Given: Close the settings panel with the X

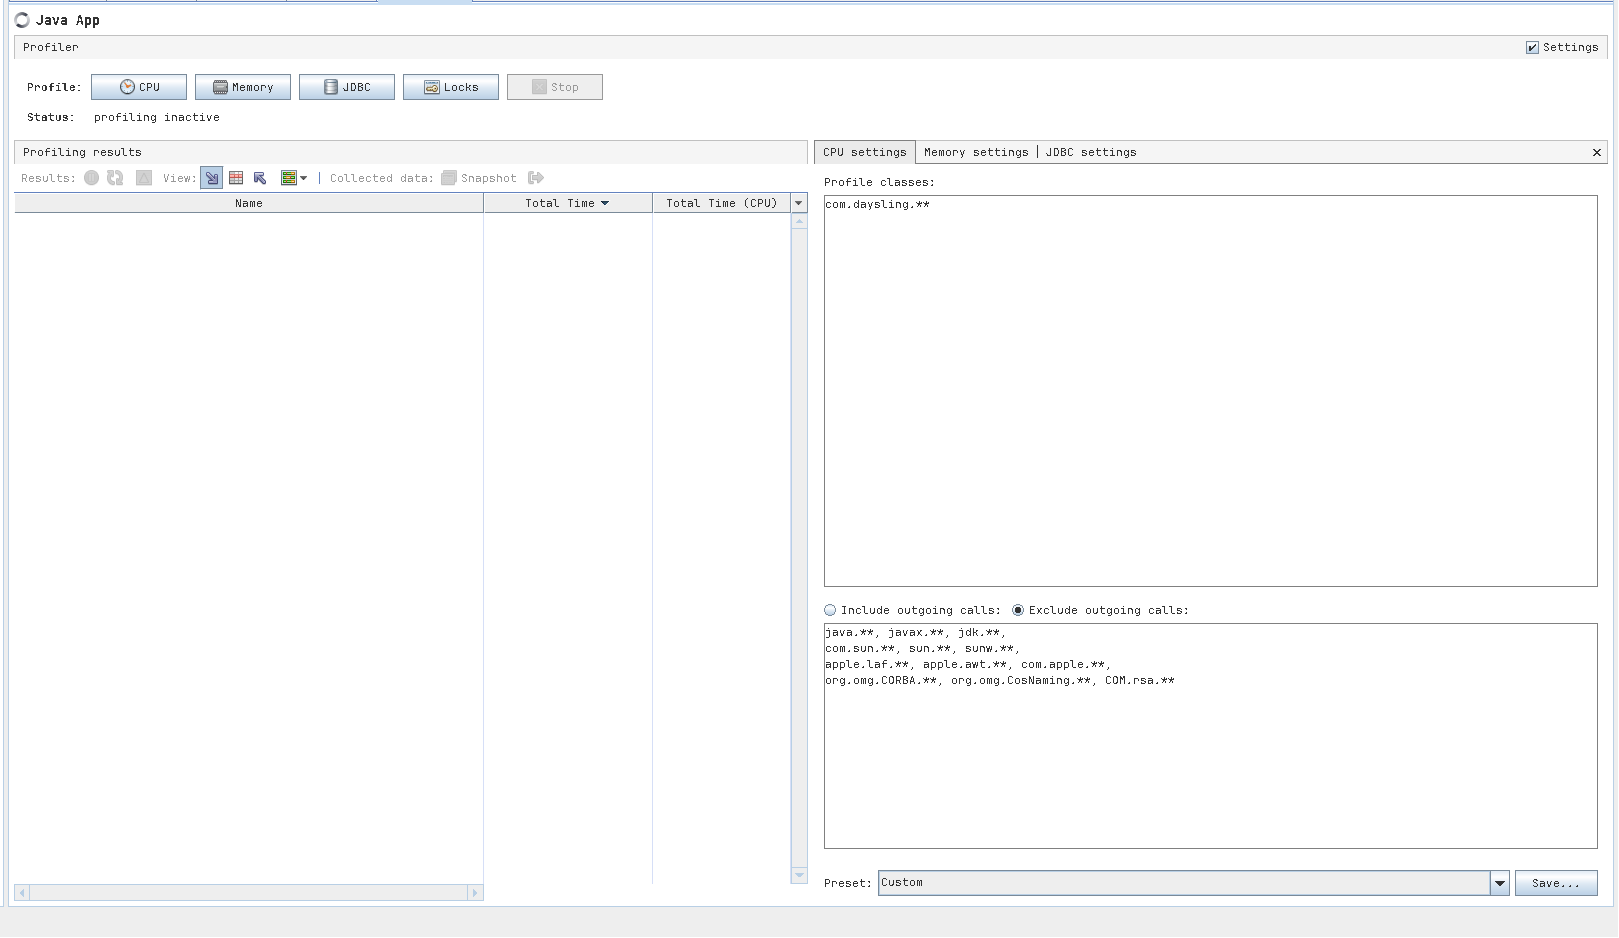Looking at the screenshot, I should pyautogui.click(x=1597, y=153).
